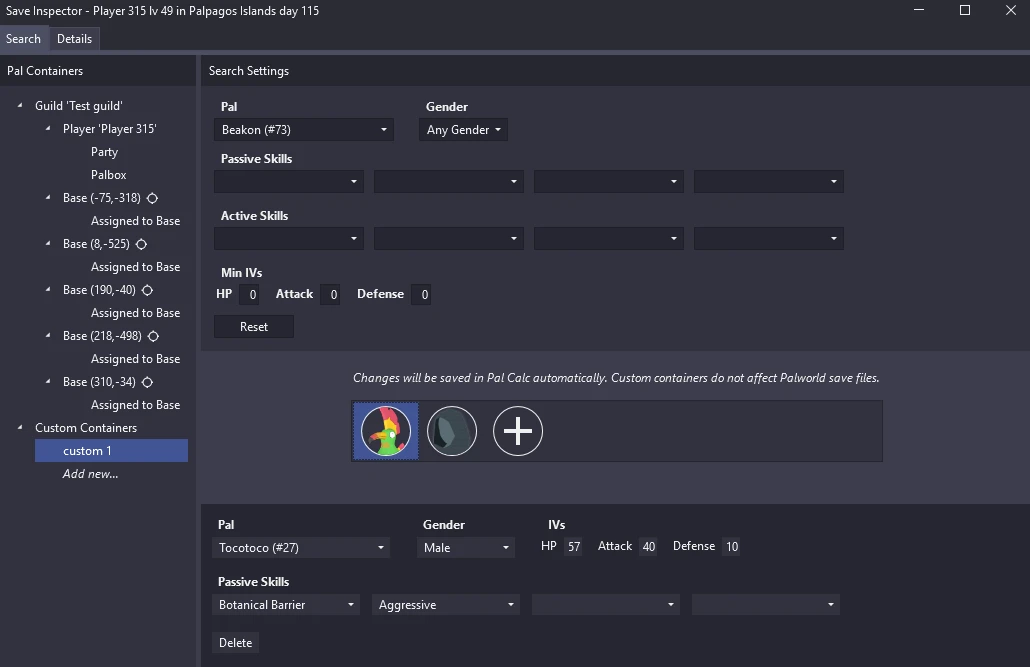Select Assigned to Base under Base (8,-525)

pos(135,267)
